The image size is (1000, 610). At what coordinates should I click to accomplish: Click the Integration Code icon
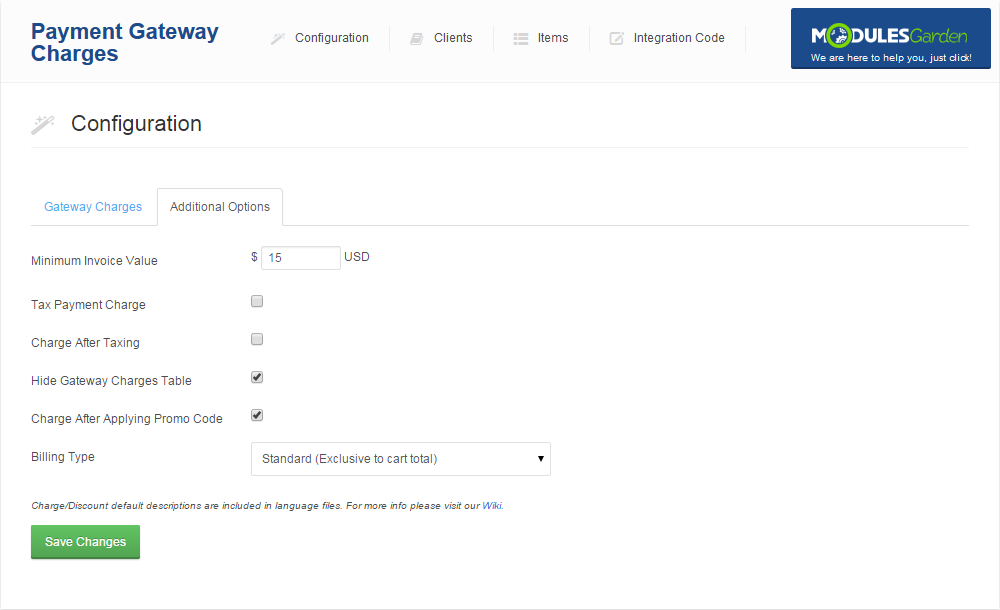click(617, 38)
